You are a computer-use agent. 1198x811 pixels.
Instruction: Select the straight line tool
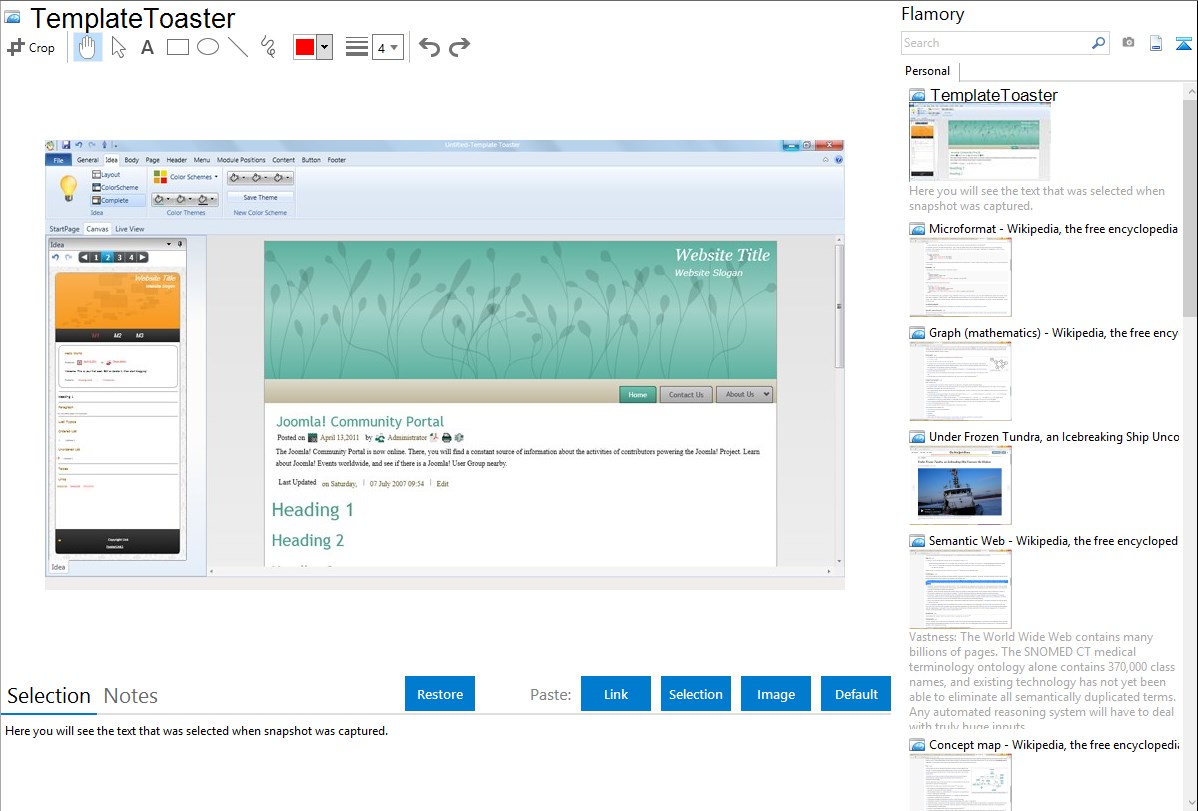click(x=238, y=47)
